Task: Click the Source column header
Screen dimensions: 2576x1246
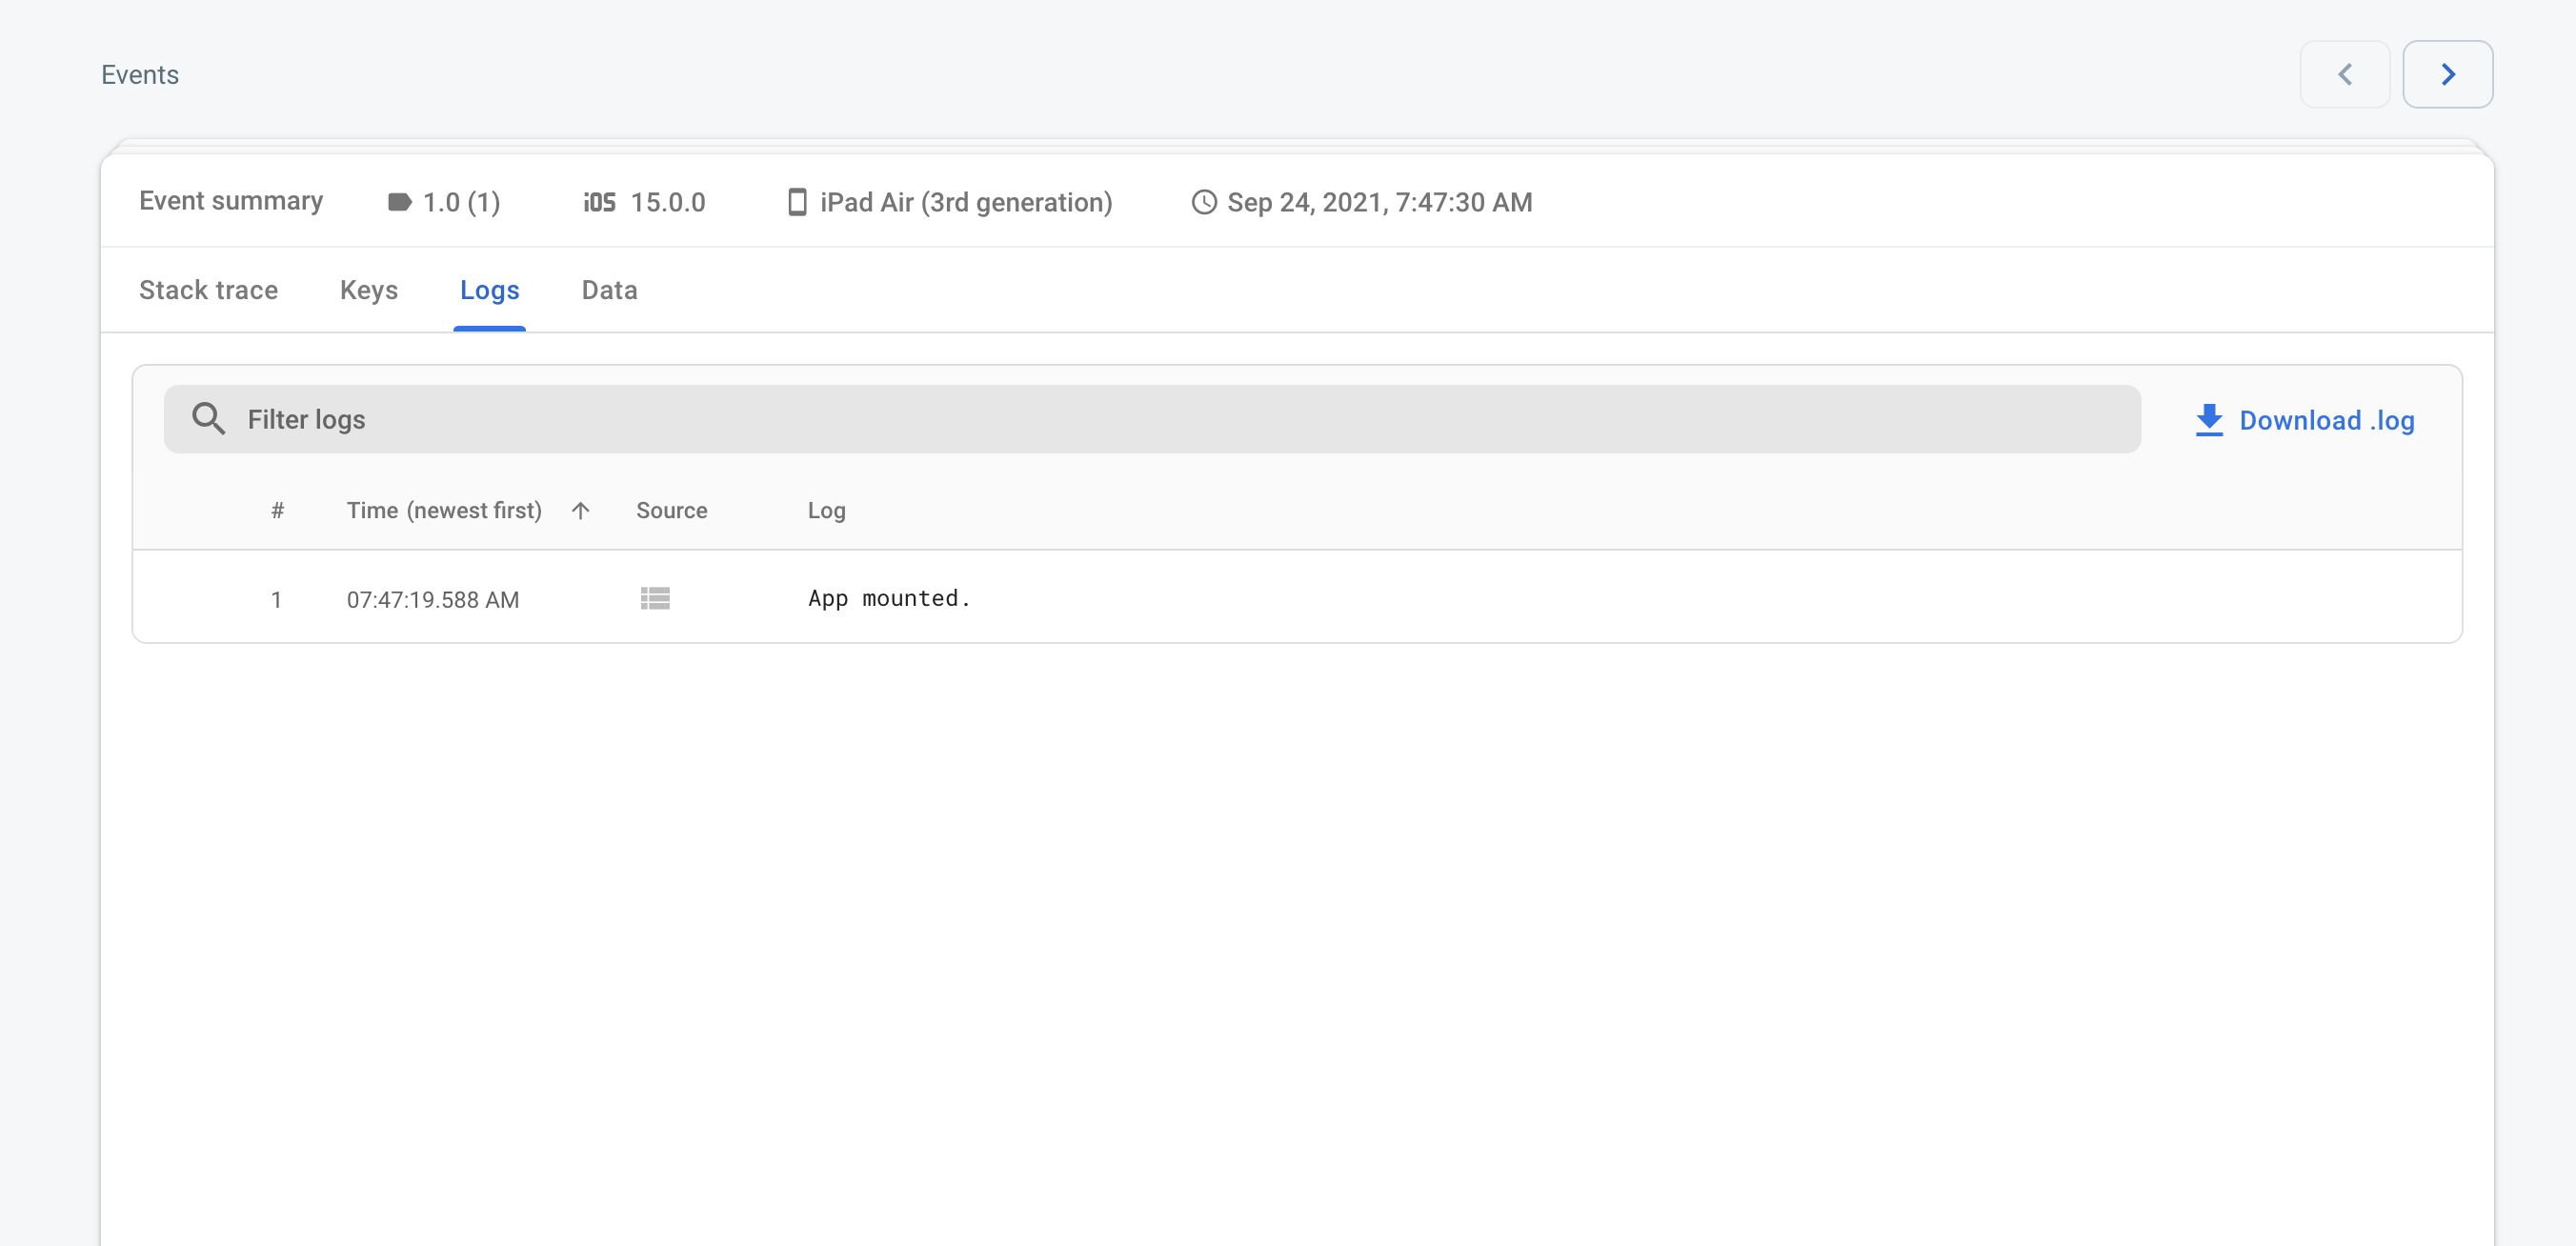Action: point(671,511)
